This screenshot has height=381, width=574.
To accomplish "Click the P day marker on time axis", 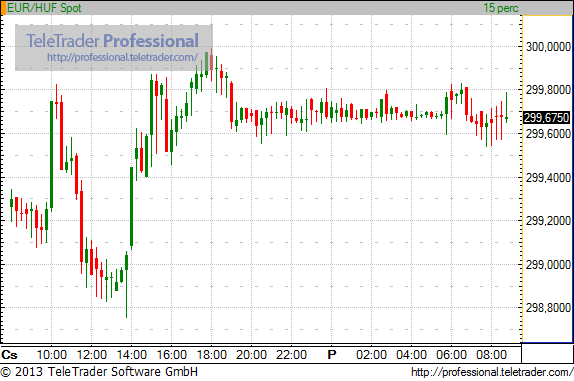I will 332,355.
